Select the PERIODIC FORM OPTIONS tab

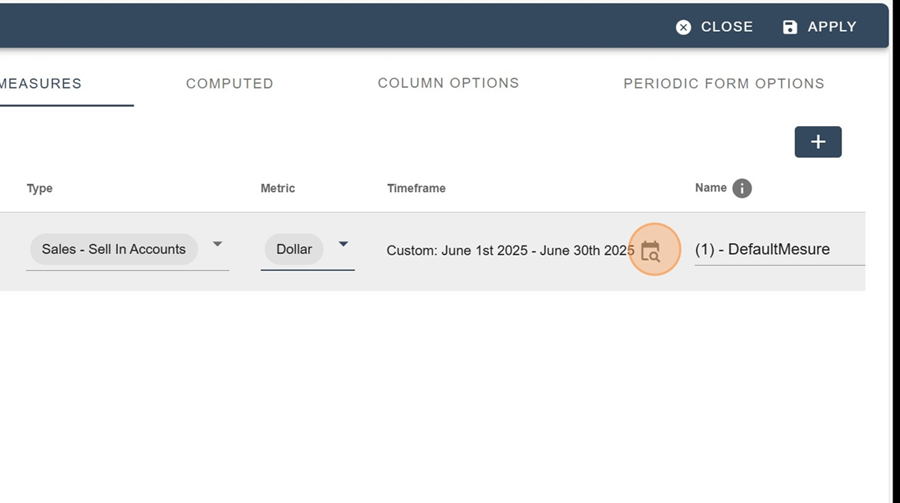(x=724, y=83)
